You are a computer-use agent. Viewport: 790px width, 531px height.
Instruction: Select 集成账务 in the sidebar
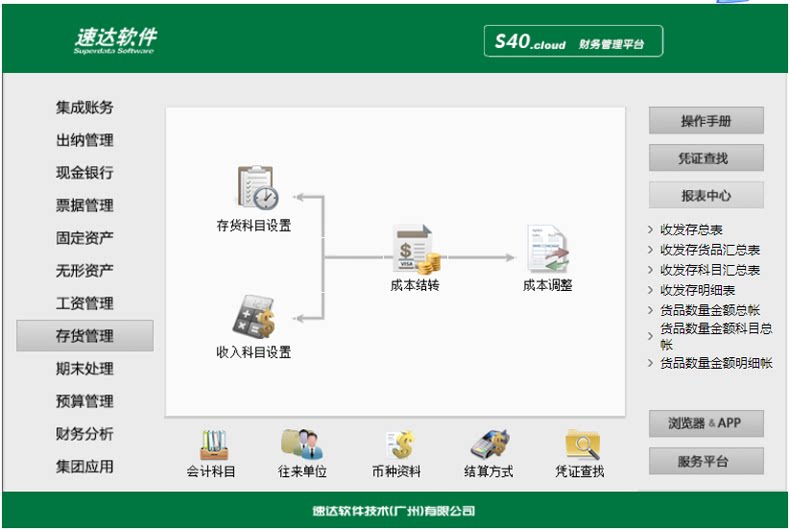[x=85, y=107]
